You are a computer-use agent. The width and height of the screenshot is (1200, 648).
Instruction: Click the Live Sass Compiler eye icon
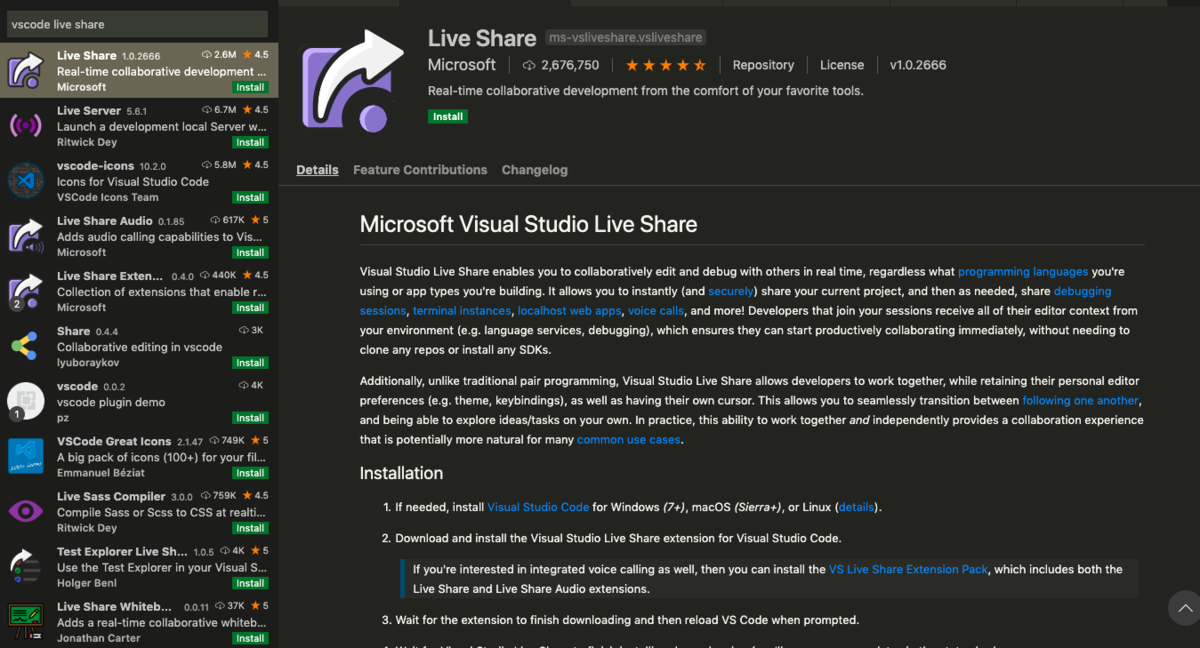pos(26,511)
